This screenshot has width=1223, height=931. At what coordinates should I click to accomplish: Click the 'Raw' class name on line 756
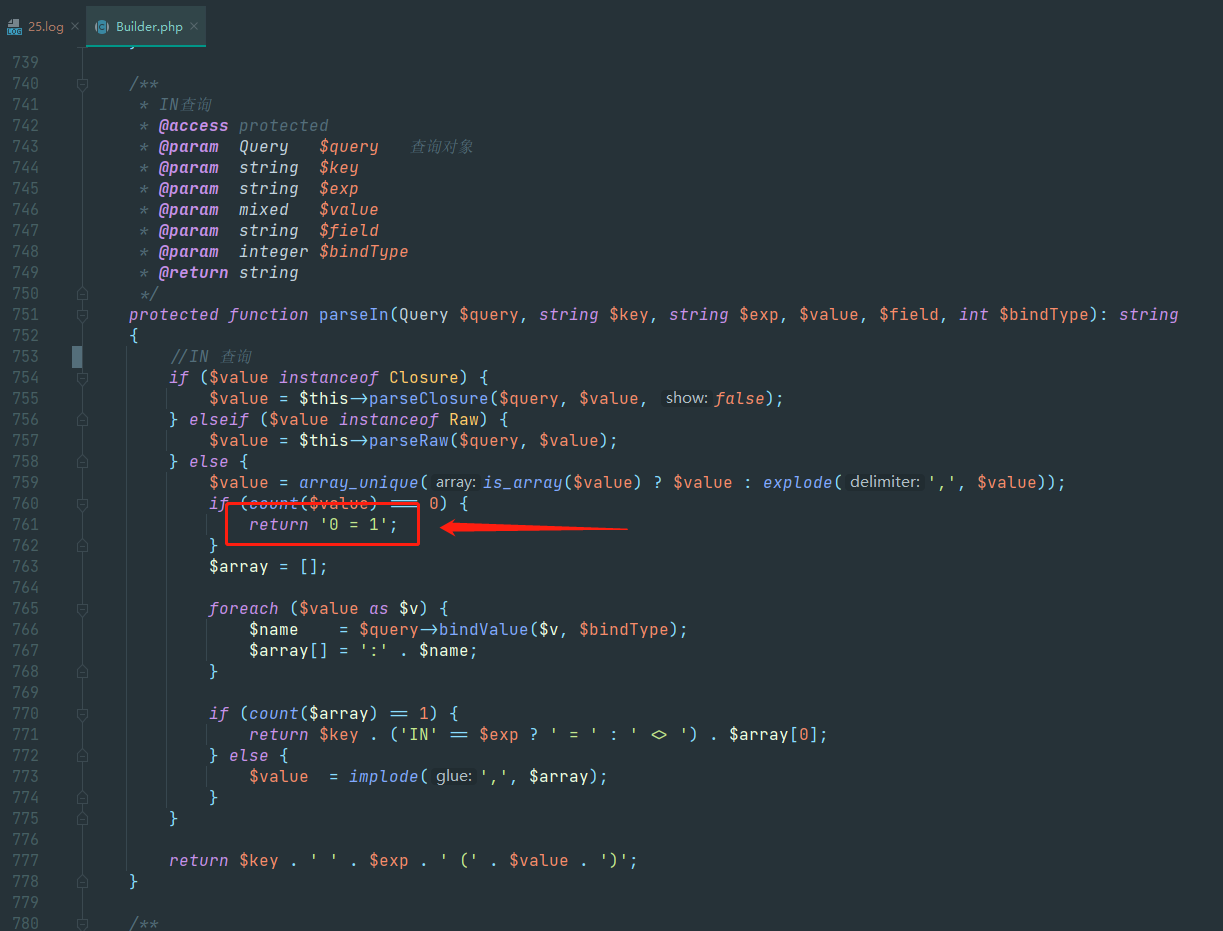click(464, 420)
